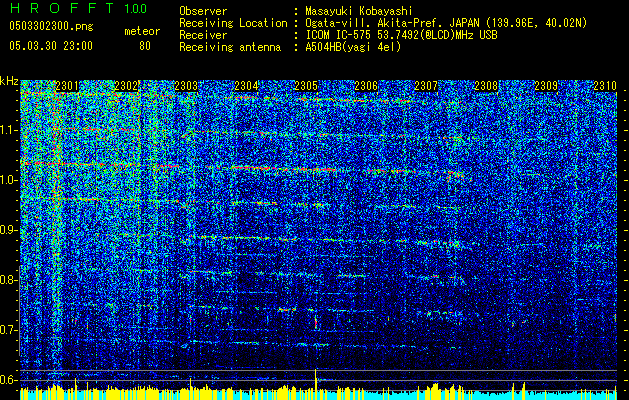The image size is (629, 400).
Task: Click the meteor count value 80
Action: (x=145, y=46)
